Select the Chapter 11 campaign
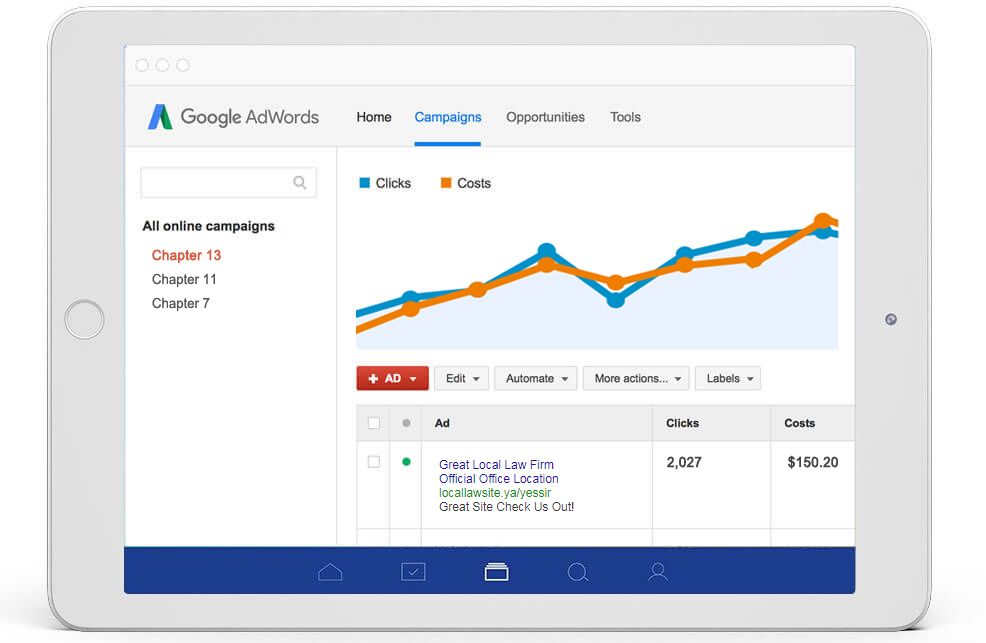The image size is (986, 643). pos(184,279)
